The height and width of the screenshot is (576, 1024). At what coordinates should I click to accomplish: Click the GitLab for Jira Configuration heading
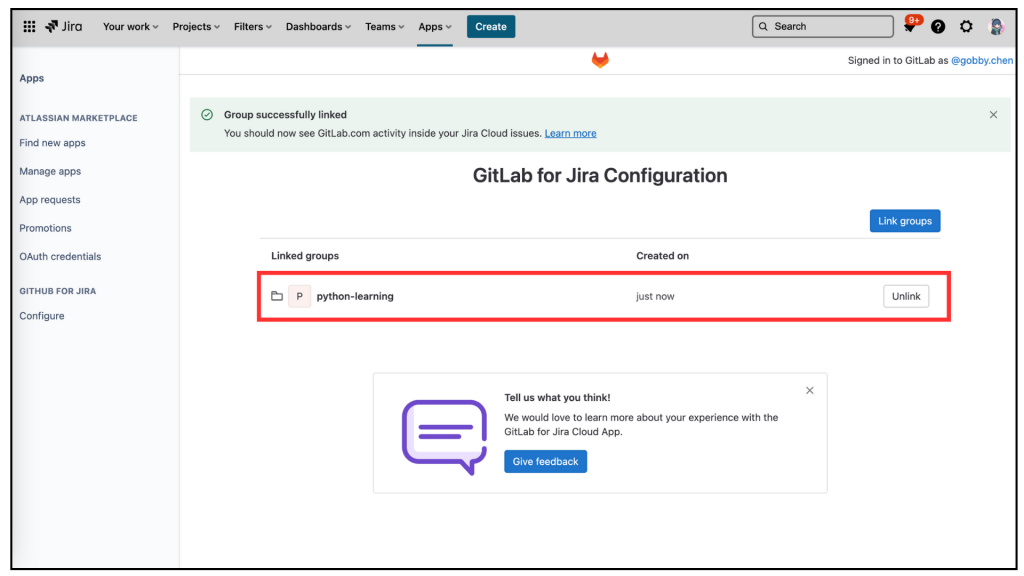[x=600, y=176]
